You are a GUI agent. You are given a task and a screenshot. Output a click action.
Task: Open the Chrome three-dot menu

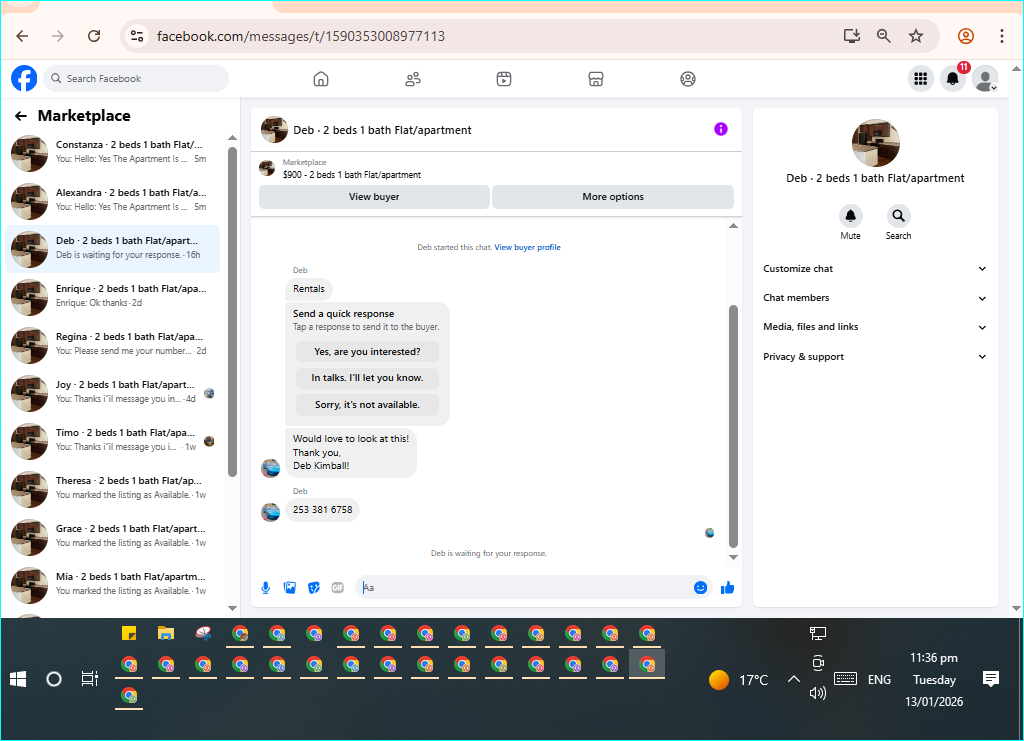click(x=1002, y=36)
